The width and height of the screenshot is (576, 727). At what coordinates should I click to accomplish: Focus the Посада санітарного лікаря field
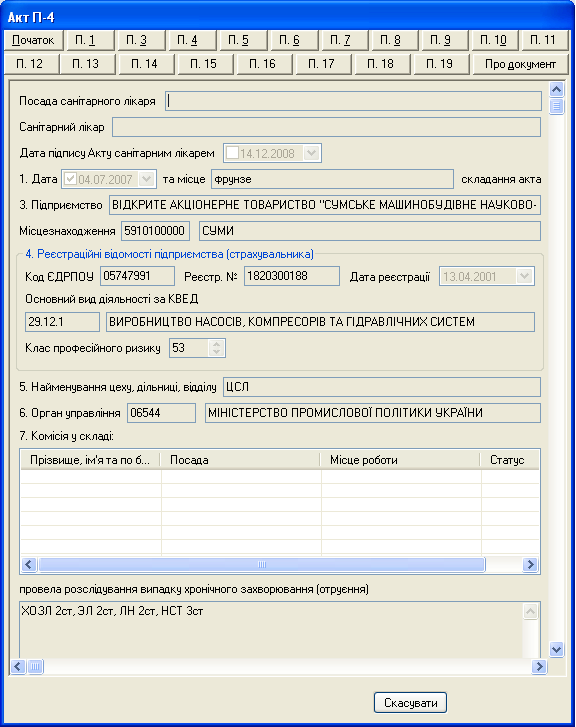(x=353, y=101)
